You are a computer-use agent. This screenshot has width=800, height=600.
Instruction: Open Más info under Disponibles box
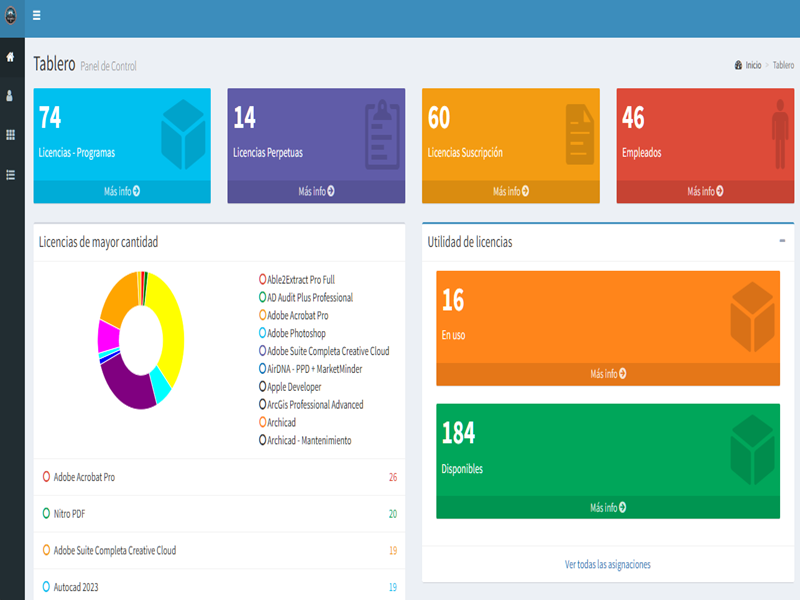pos(608,508)
